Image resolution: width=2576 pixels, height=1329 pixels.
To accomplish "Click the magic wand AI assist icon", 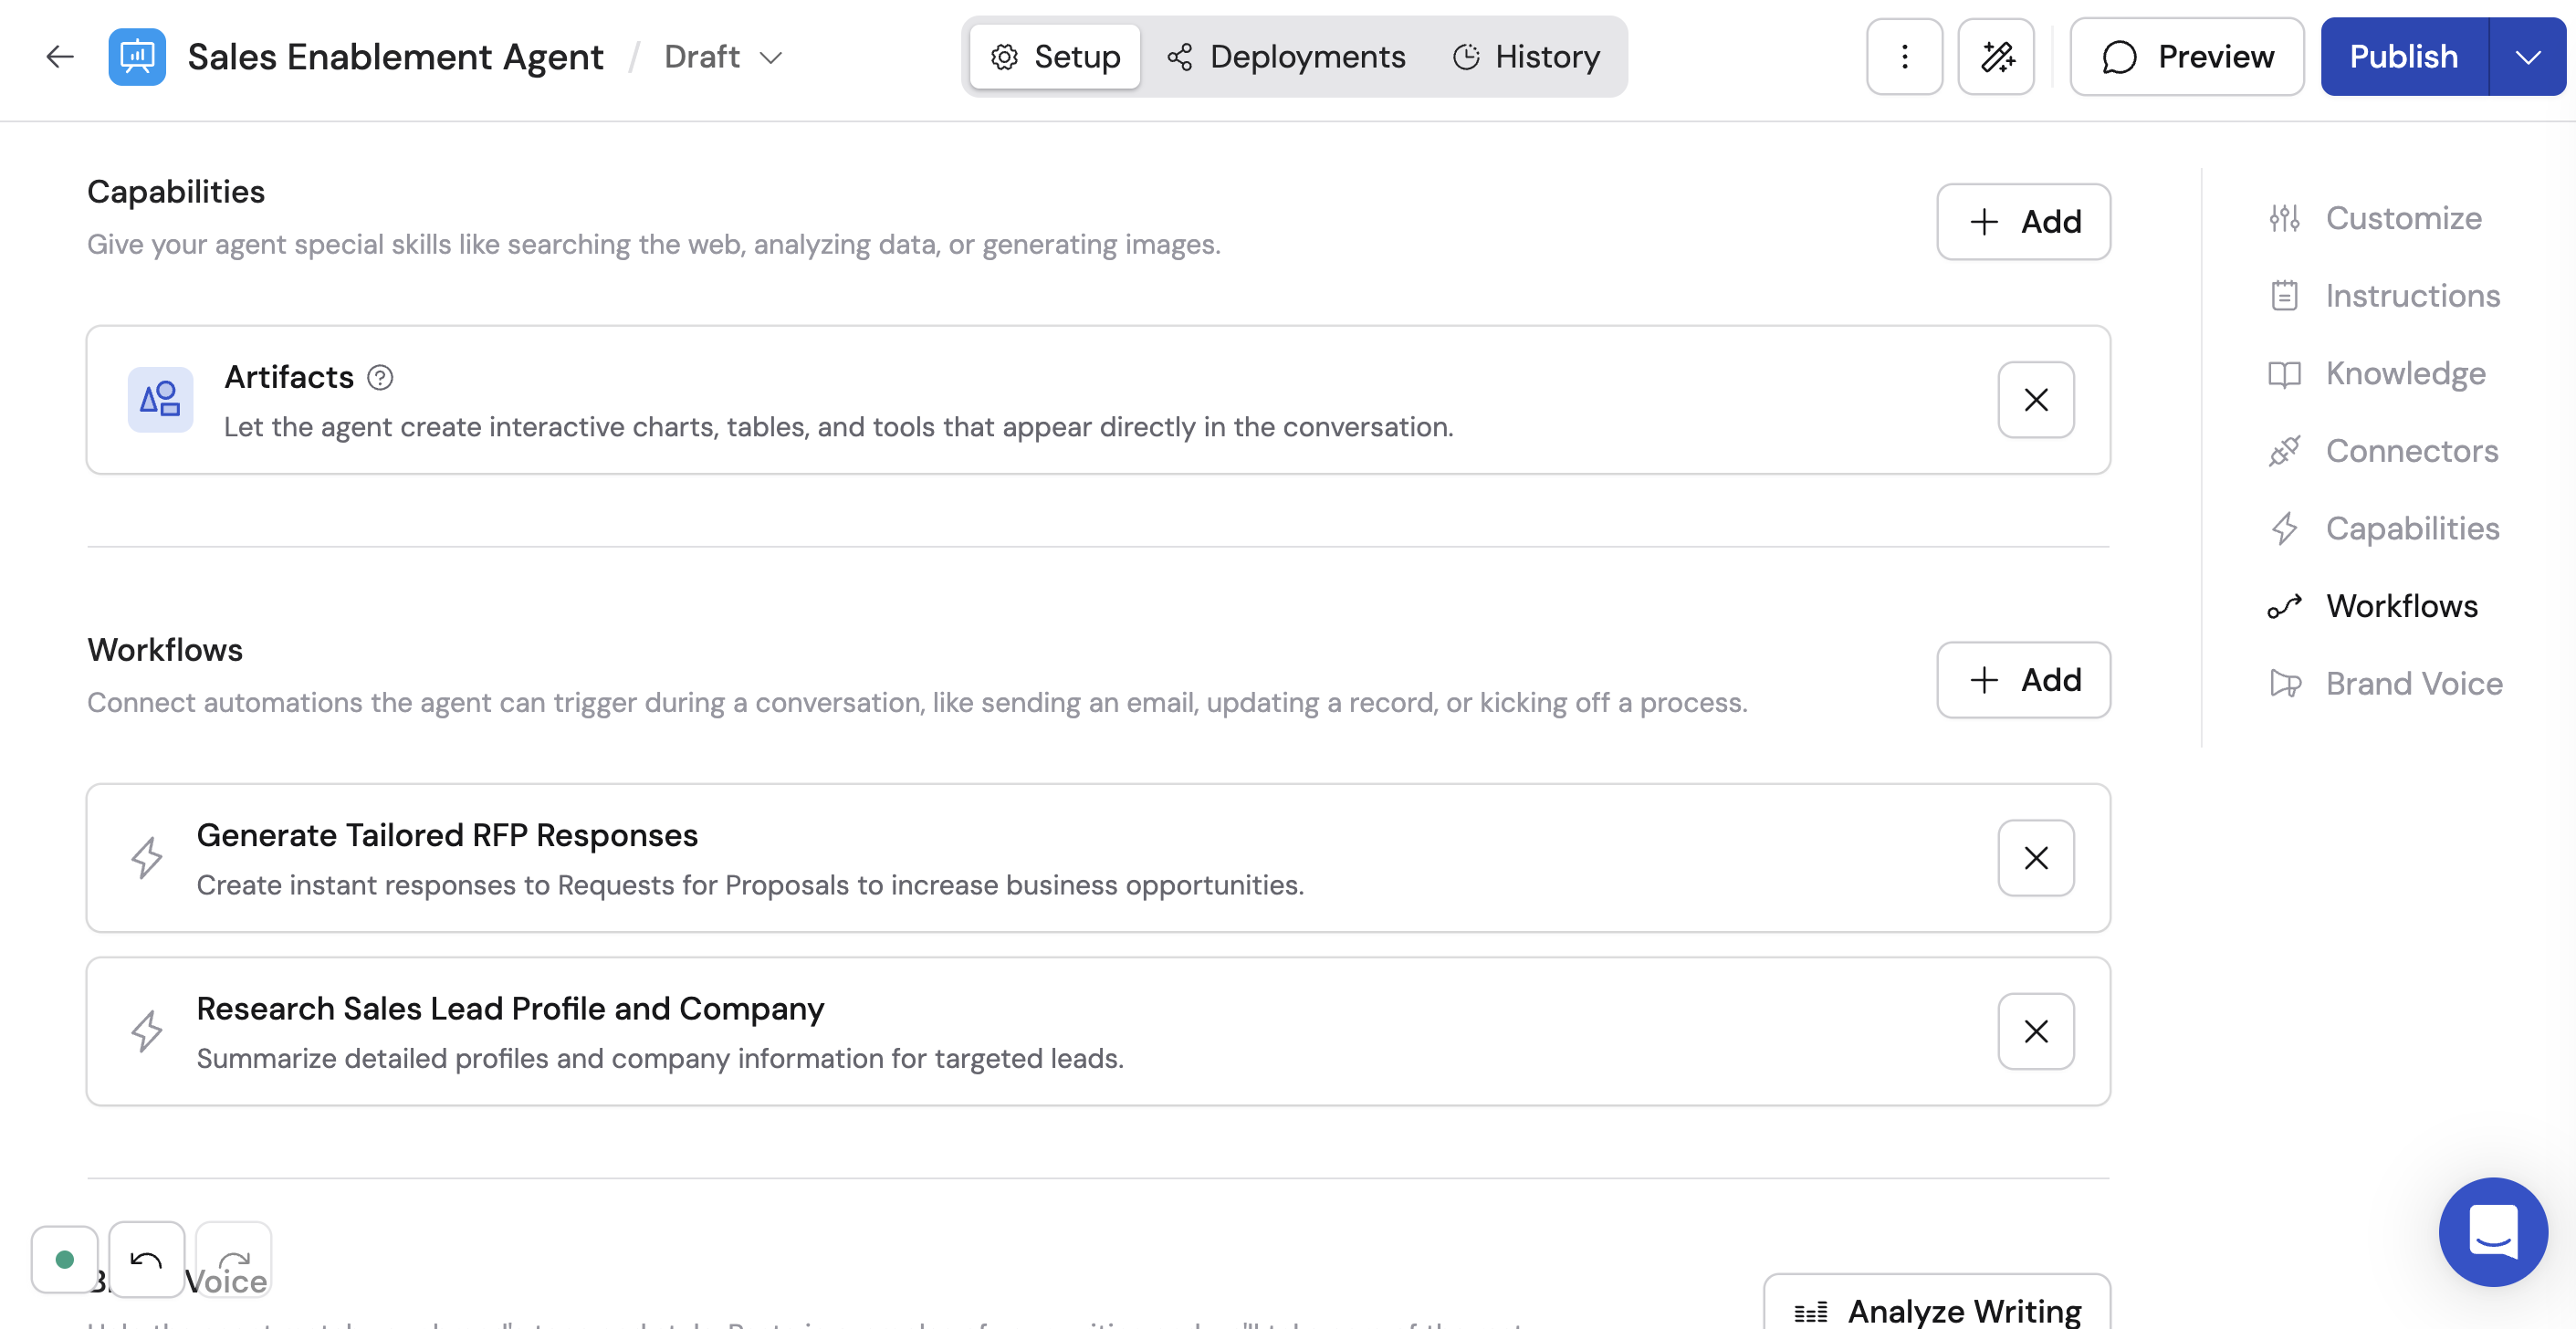I will point(1996,57).
